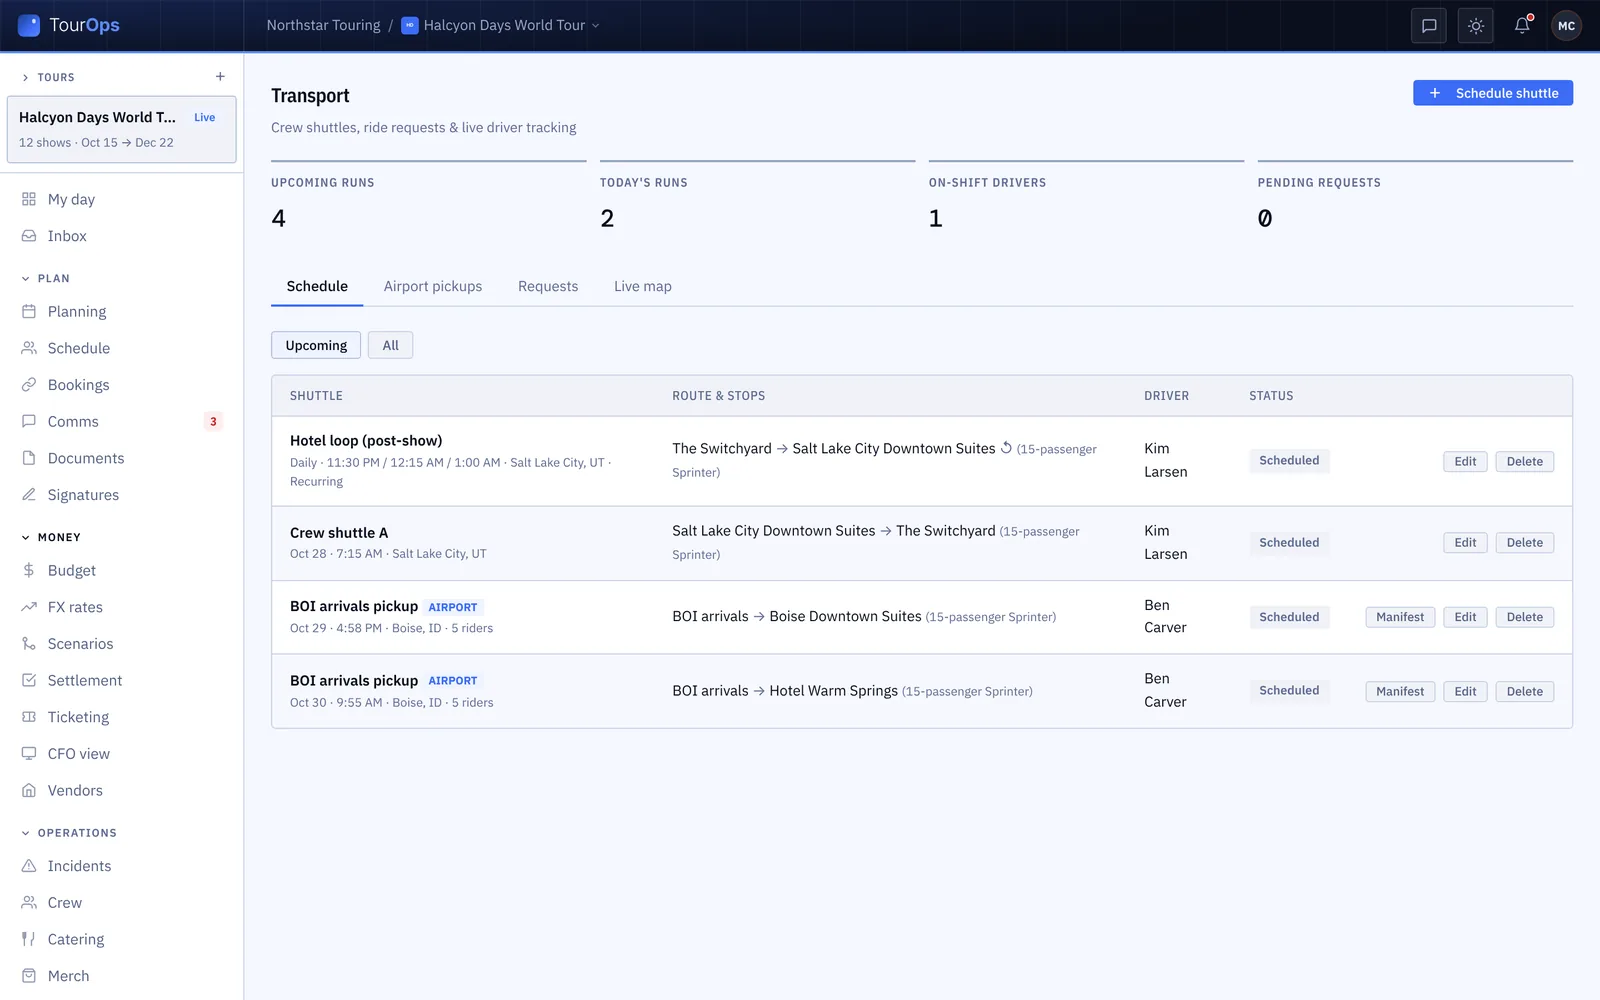Open My day in sidebar

(121, 199)
